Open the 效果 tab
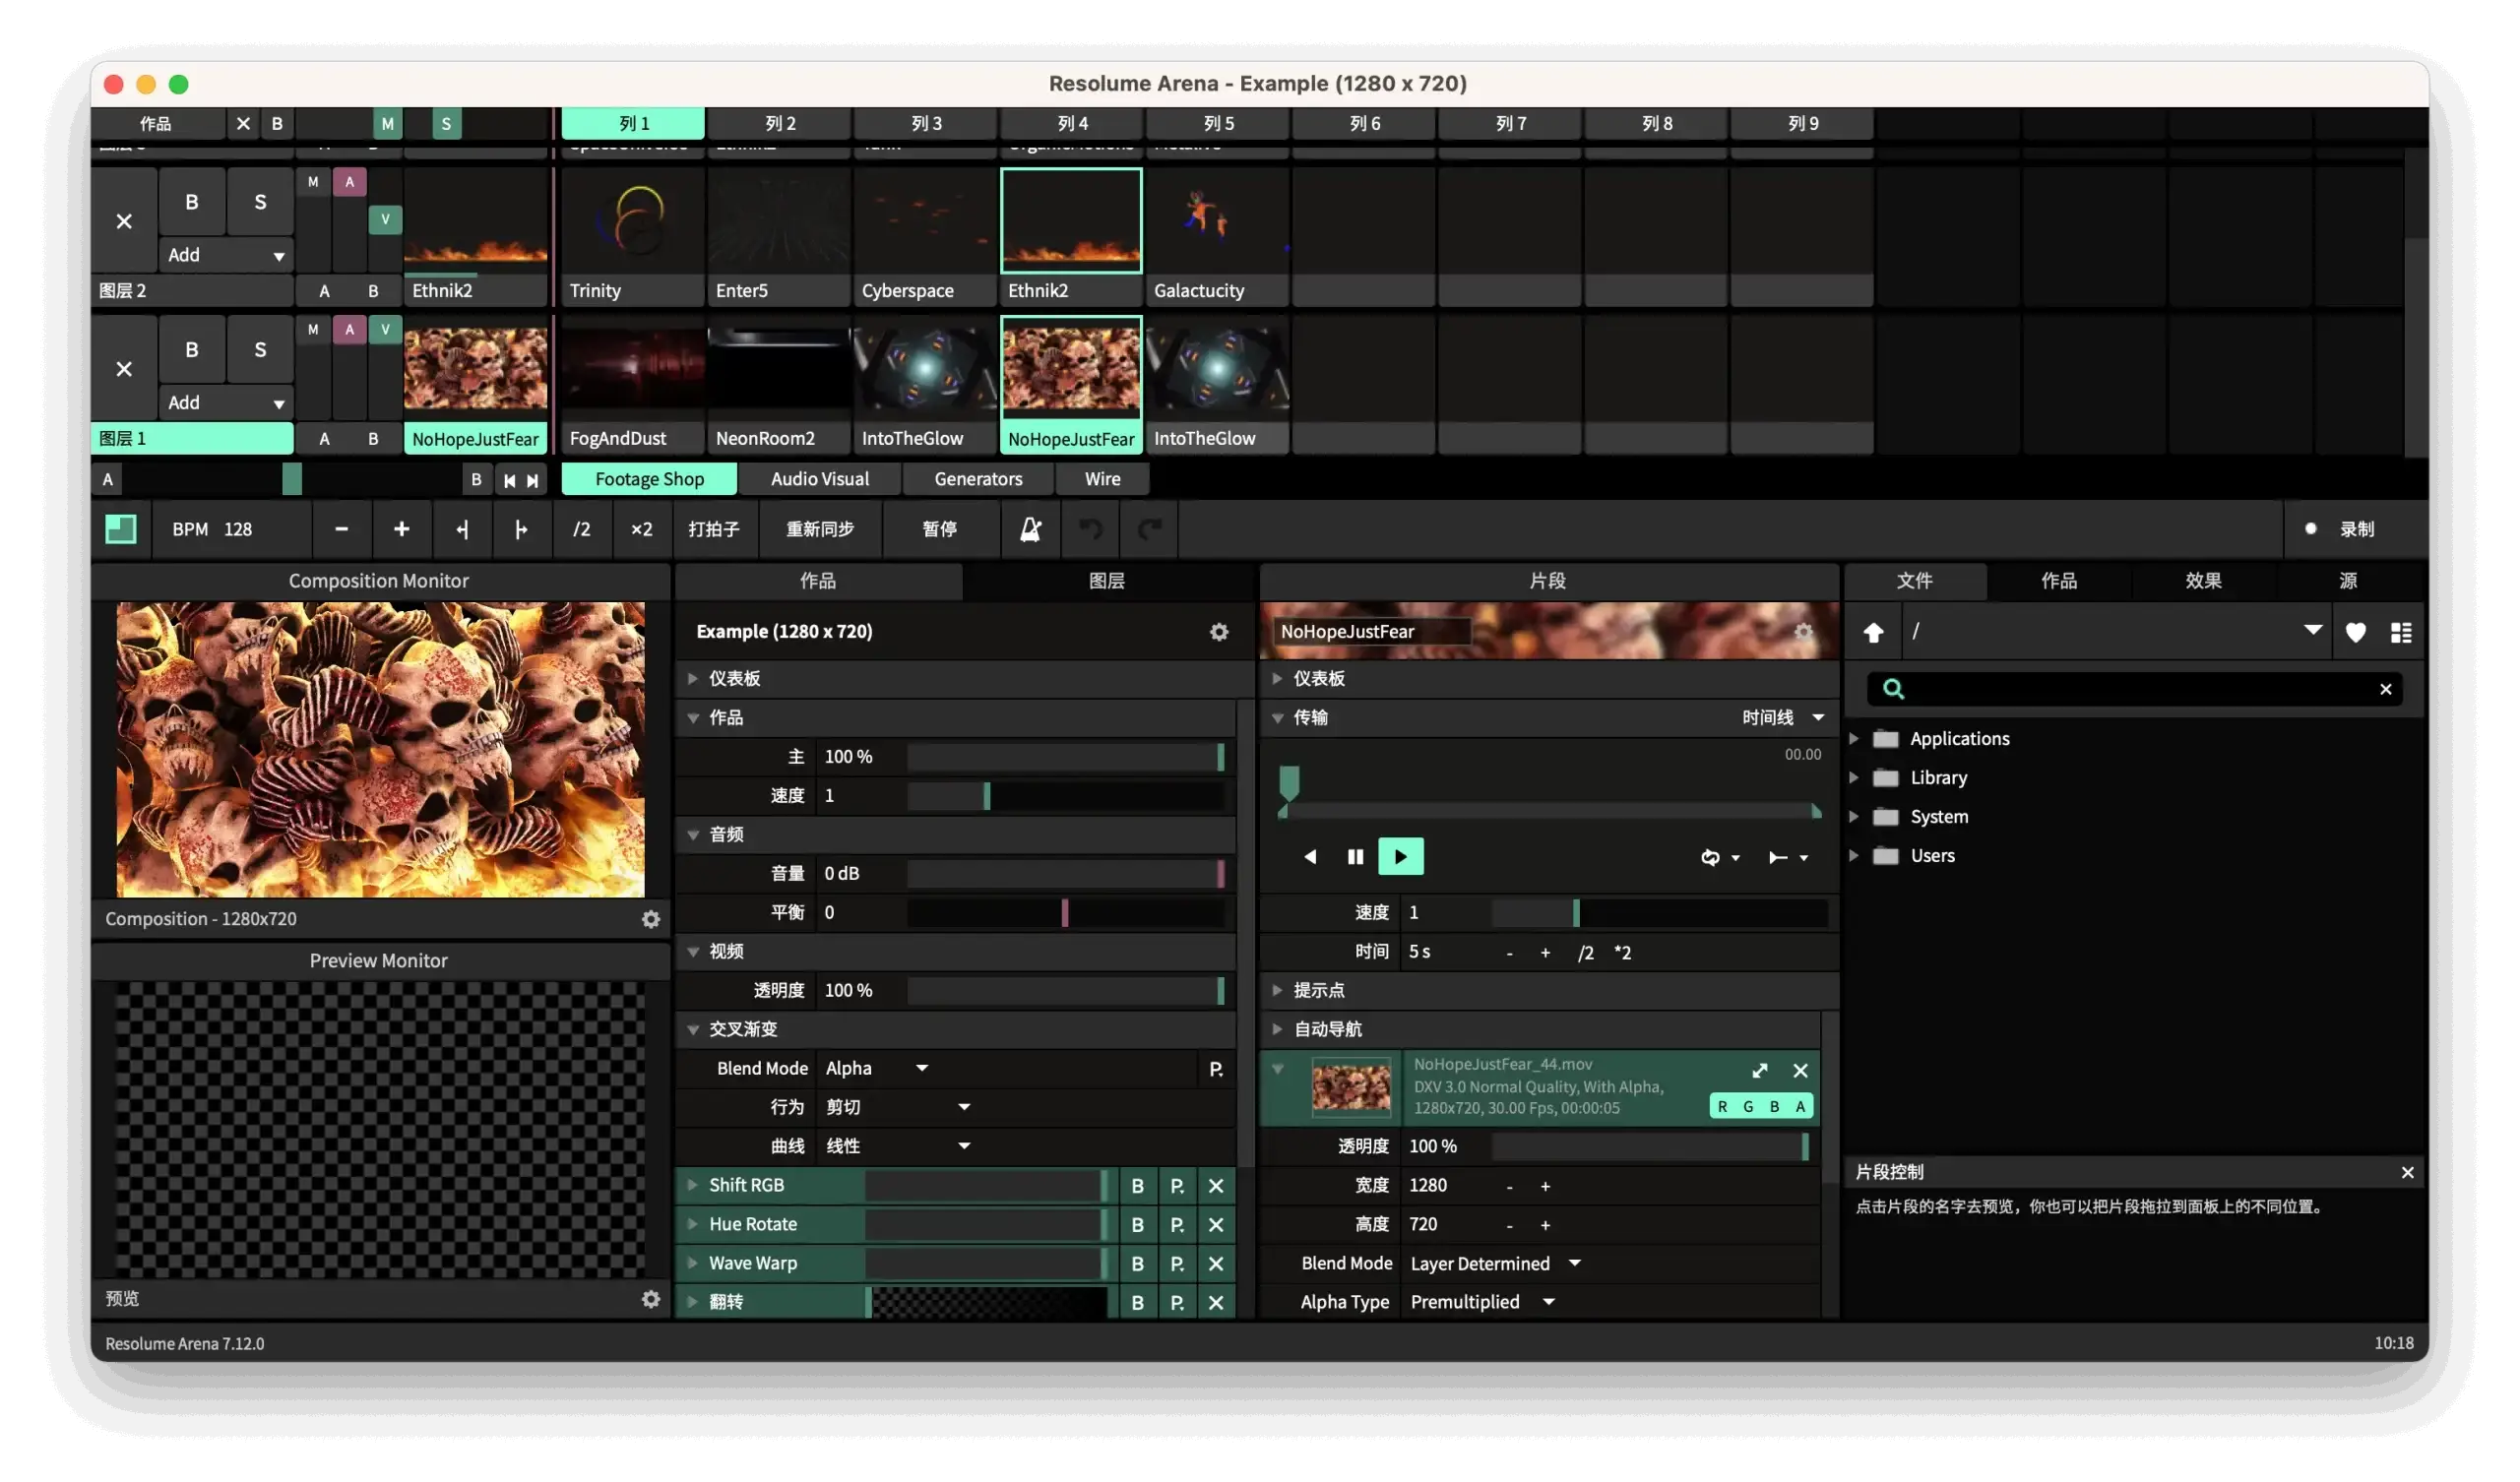This screenshot has height=1482, width=2520. coord(2203,581)
